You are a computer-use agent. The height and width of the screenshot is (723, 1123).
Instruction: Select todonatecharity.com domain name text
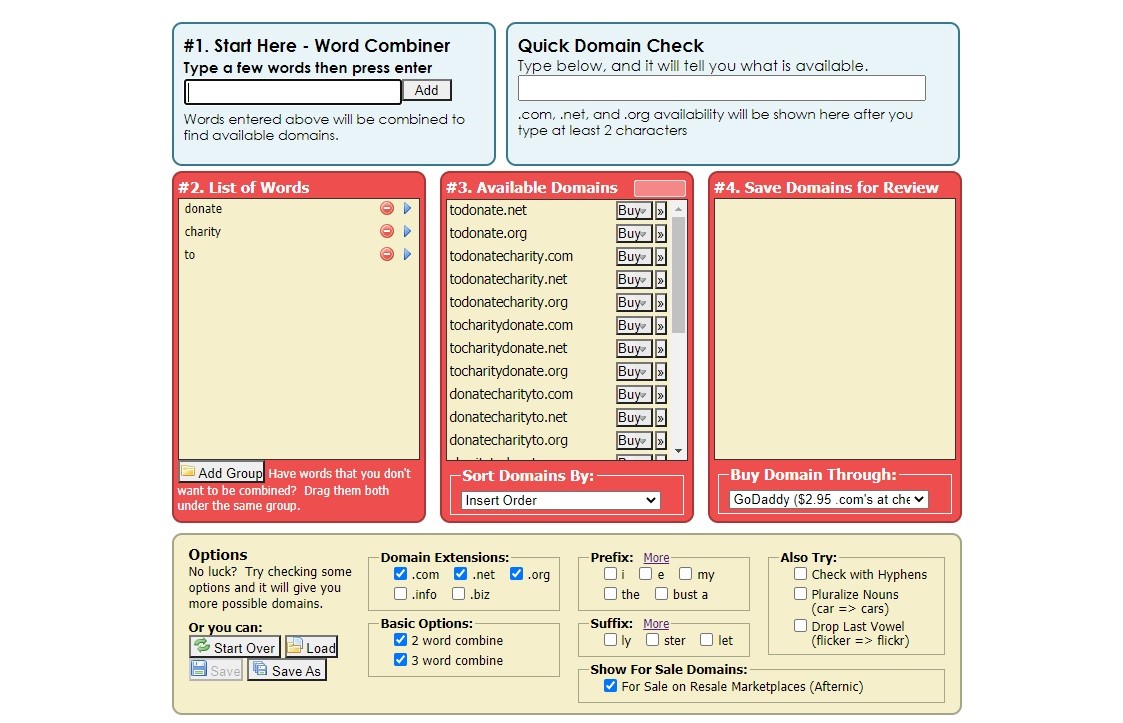(x=511, y=257)
